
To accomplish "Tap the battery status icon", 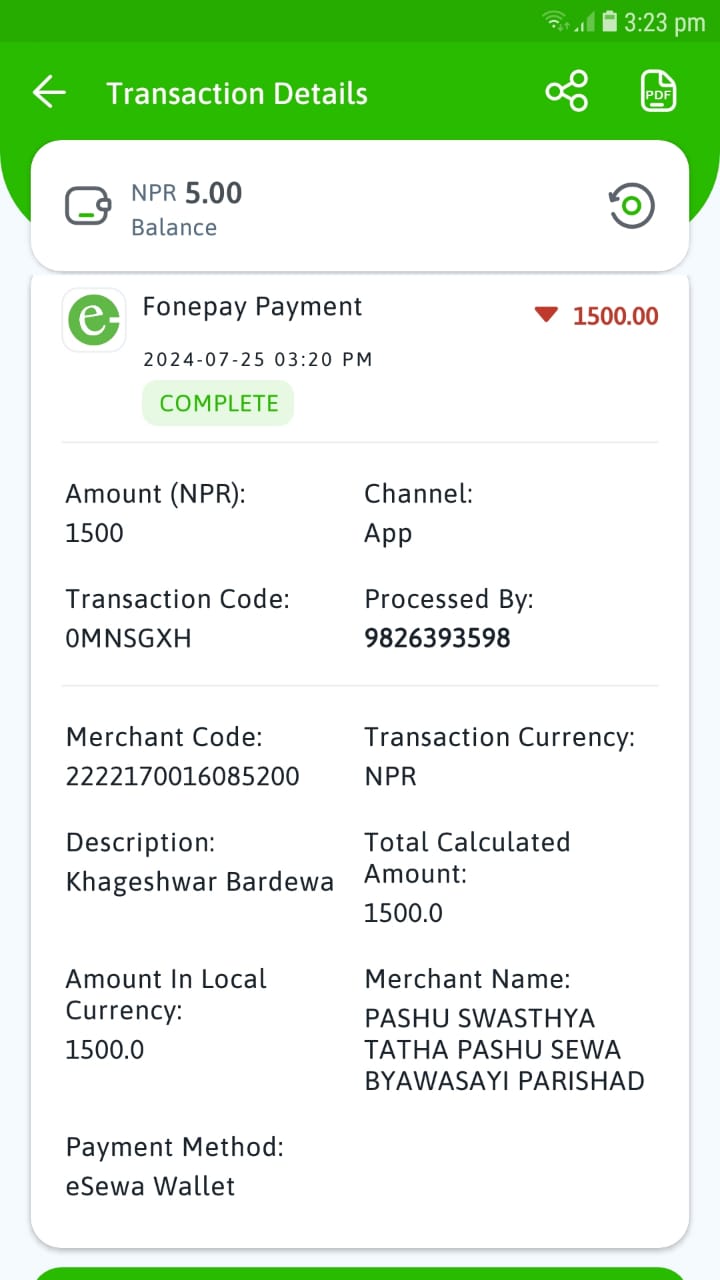I will click(x=609, y=21).
